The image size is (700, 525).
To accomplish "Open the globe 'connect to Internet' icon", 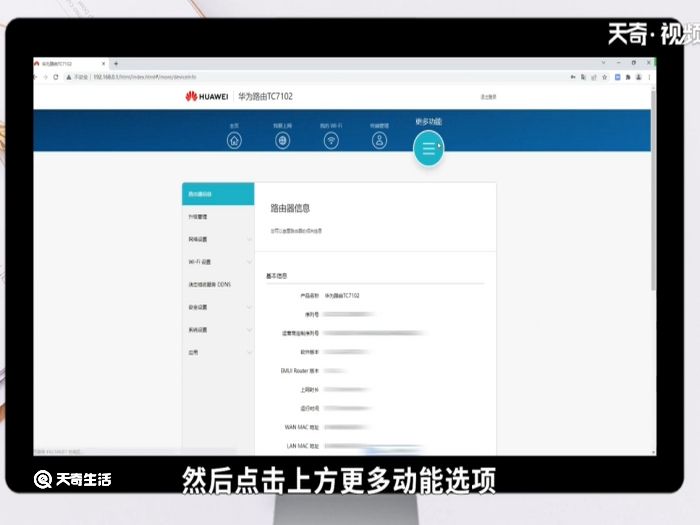I will click(282, 141).
